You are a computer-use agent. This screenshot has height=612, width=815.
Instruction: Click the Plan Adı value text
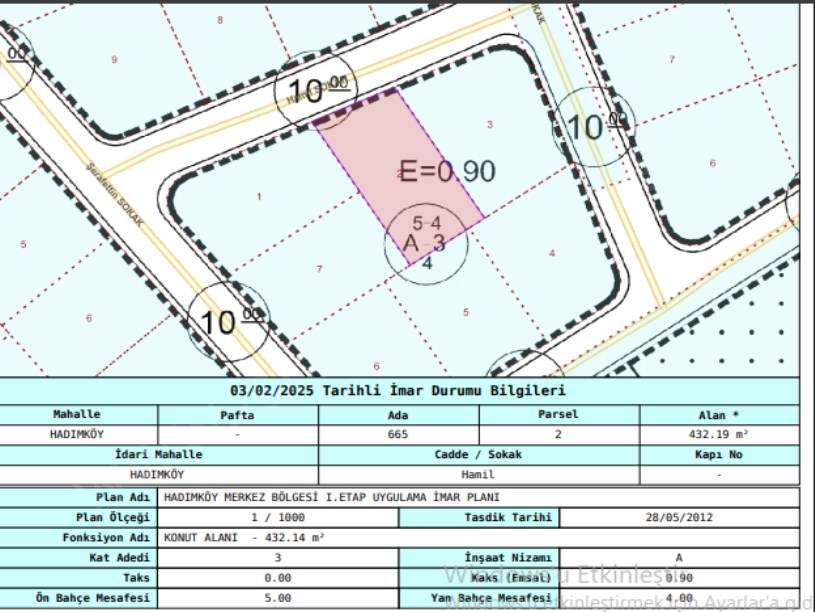pyautogui.click(x=331, y=497)
